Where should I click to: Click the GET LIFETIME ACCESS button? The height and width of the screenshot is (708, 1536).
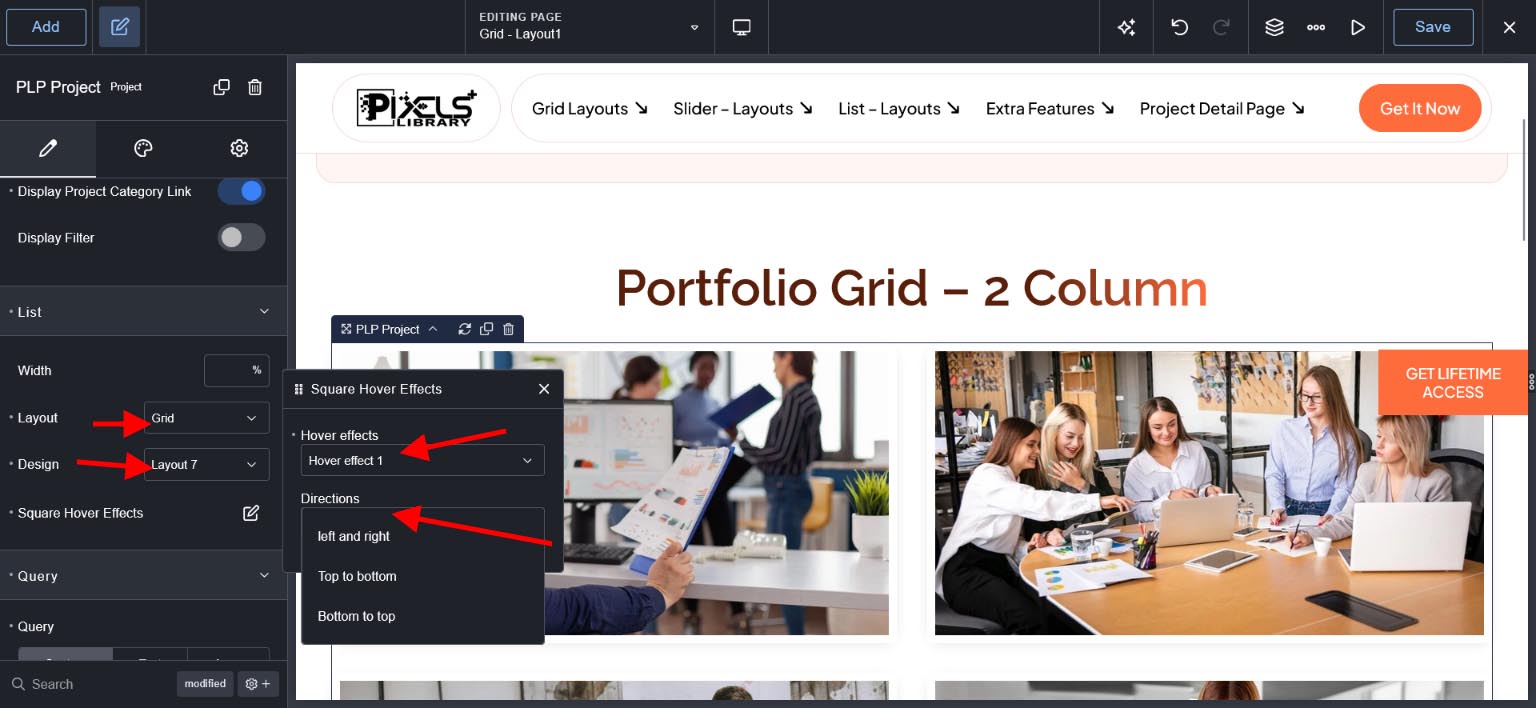pyautogui.click(x=1453, y=382)
